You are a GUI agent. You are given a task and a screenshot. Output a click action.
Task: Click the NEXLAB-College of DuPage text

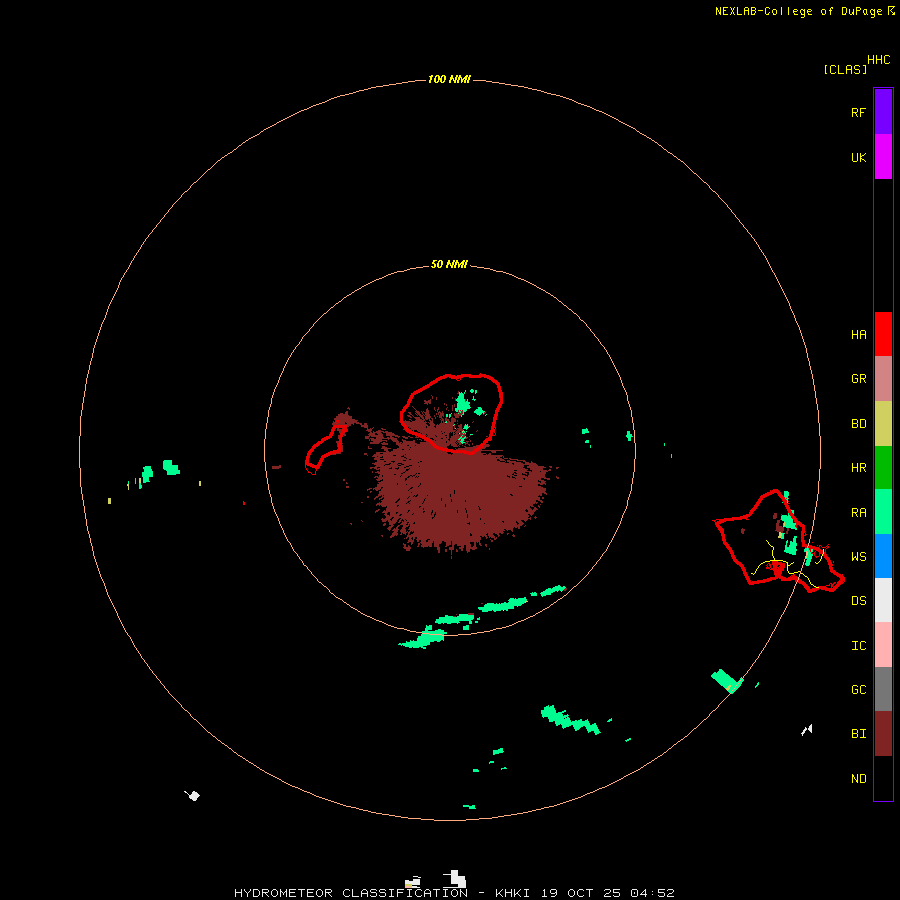798,11
